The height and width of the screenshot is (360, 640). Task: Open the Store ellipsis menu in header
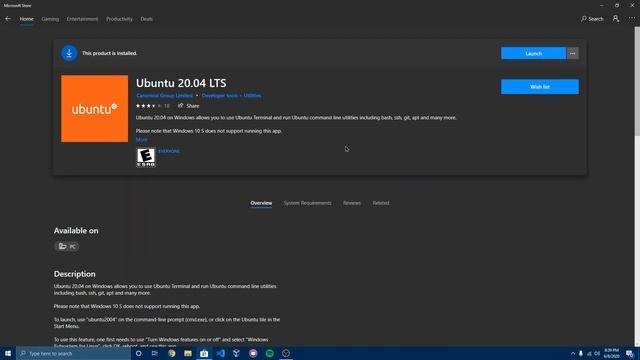[x=631, y=19]
